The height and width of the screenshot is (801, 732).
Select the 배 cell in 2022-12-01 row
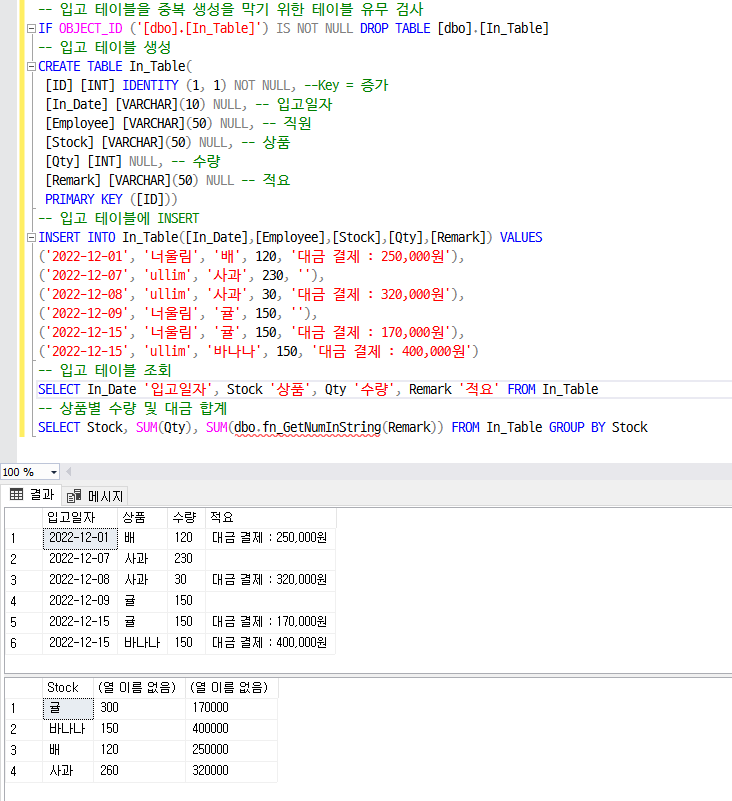[143, 538]
